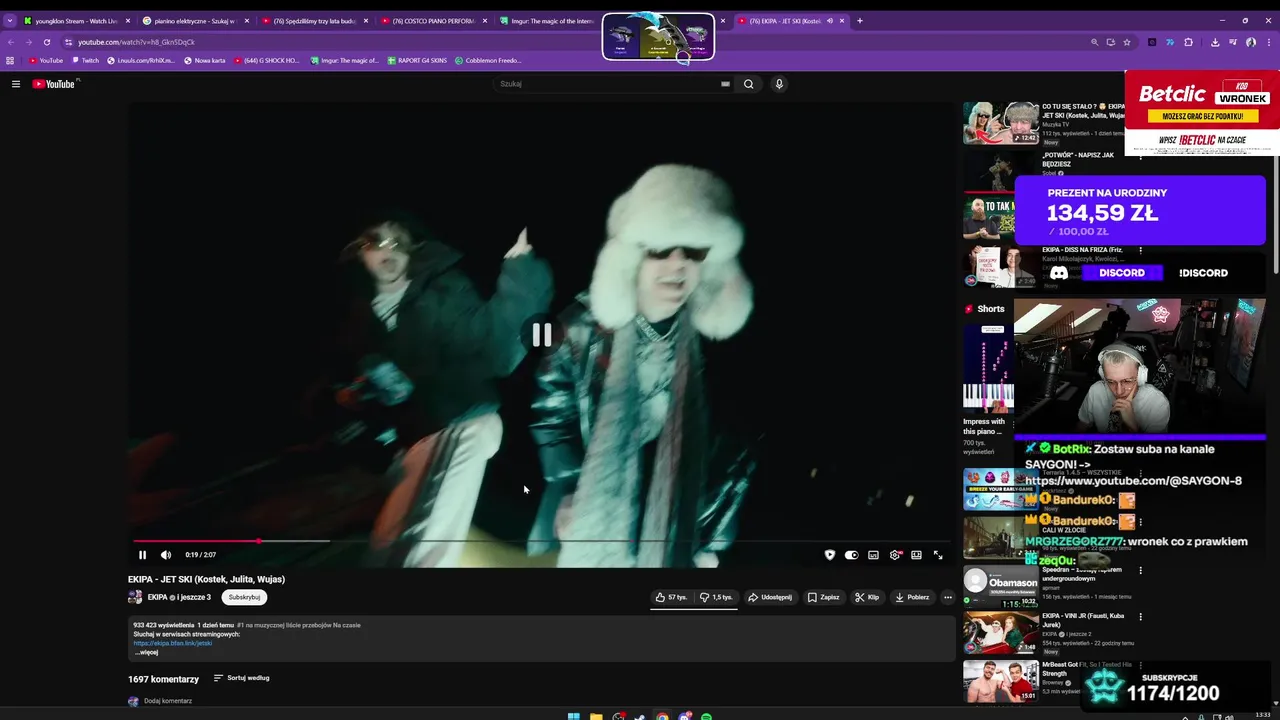Open more actions three-dot menu under video
Screen dimensions: 1280x720
click(x=948, y=597)
